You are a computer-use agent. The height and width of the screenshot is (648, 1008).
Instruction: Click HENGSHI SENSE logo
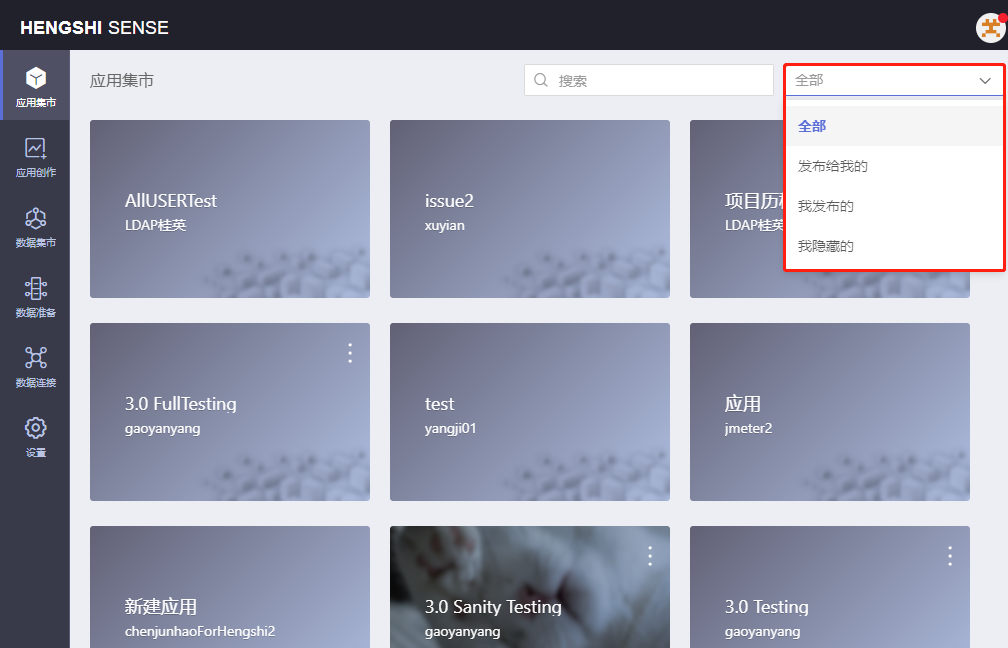[x=94, y=28]
